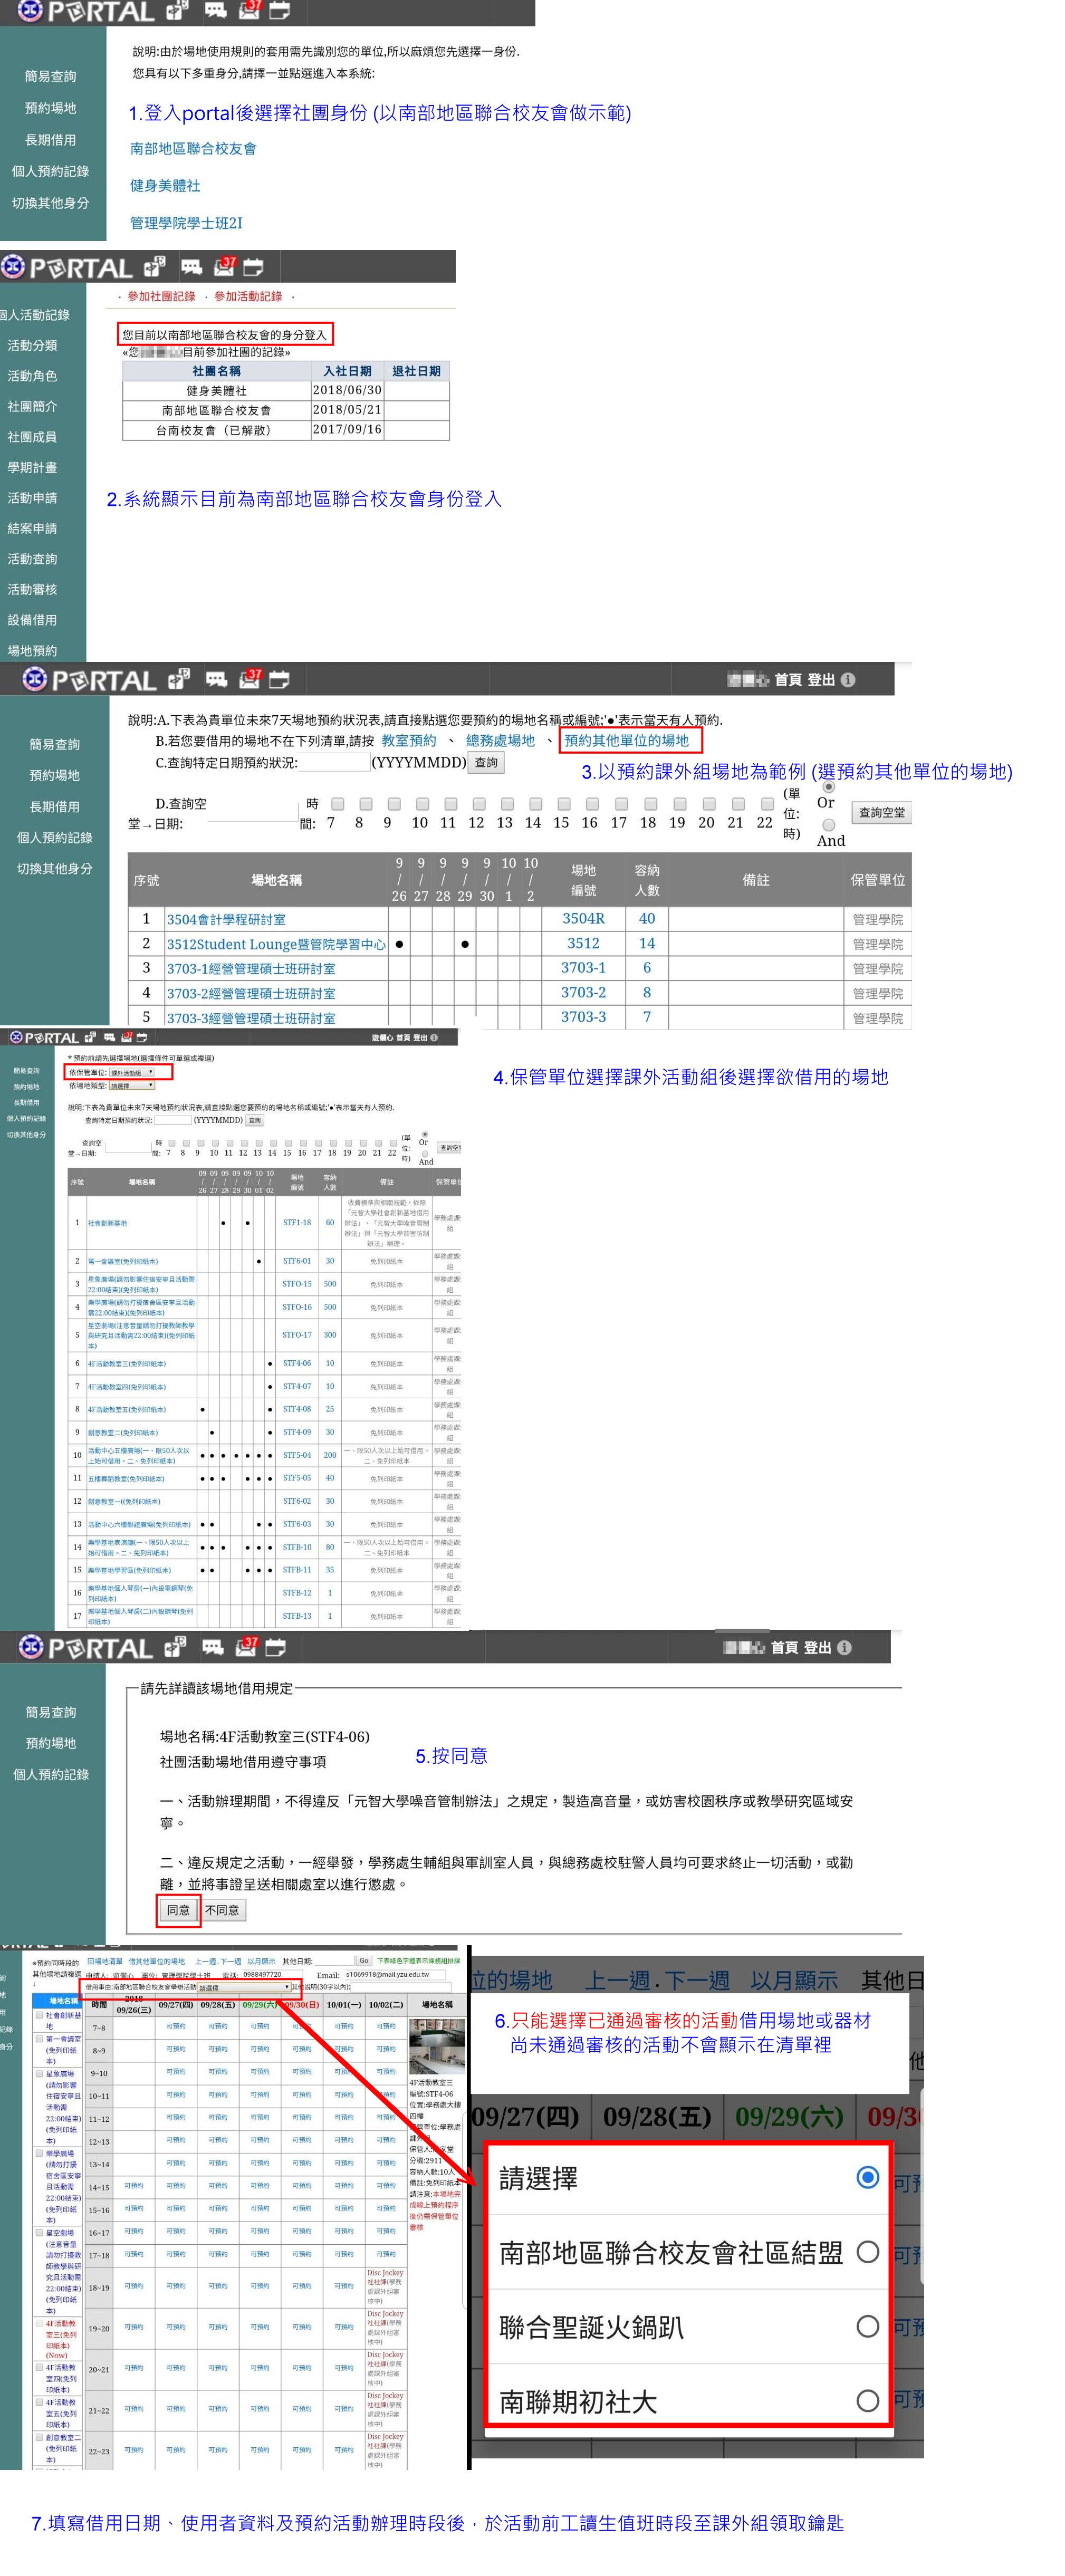The height and width of the screenshot is (2576, 1065).
Task: Switch to the 參加社團紀錄 tab
Action: [x=161, y=296]
